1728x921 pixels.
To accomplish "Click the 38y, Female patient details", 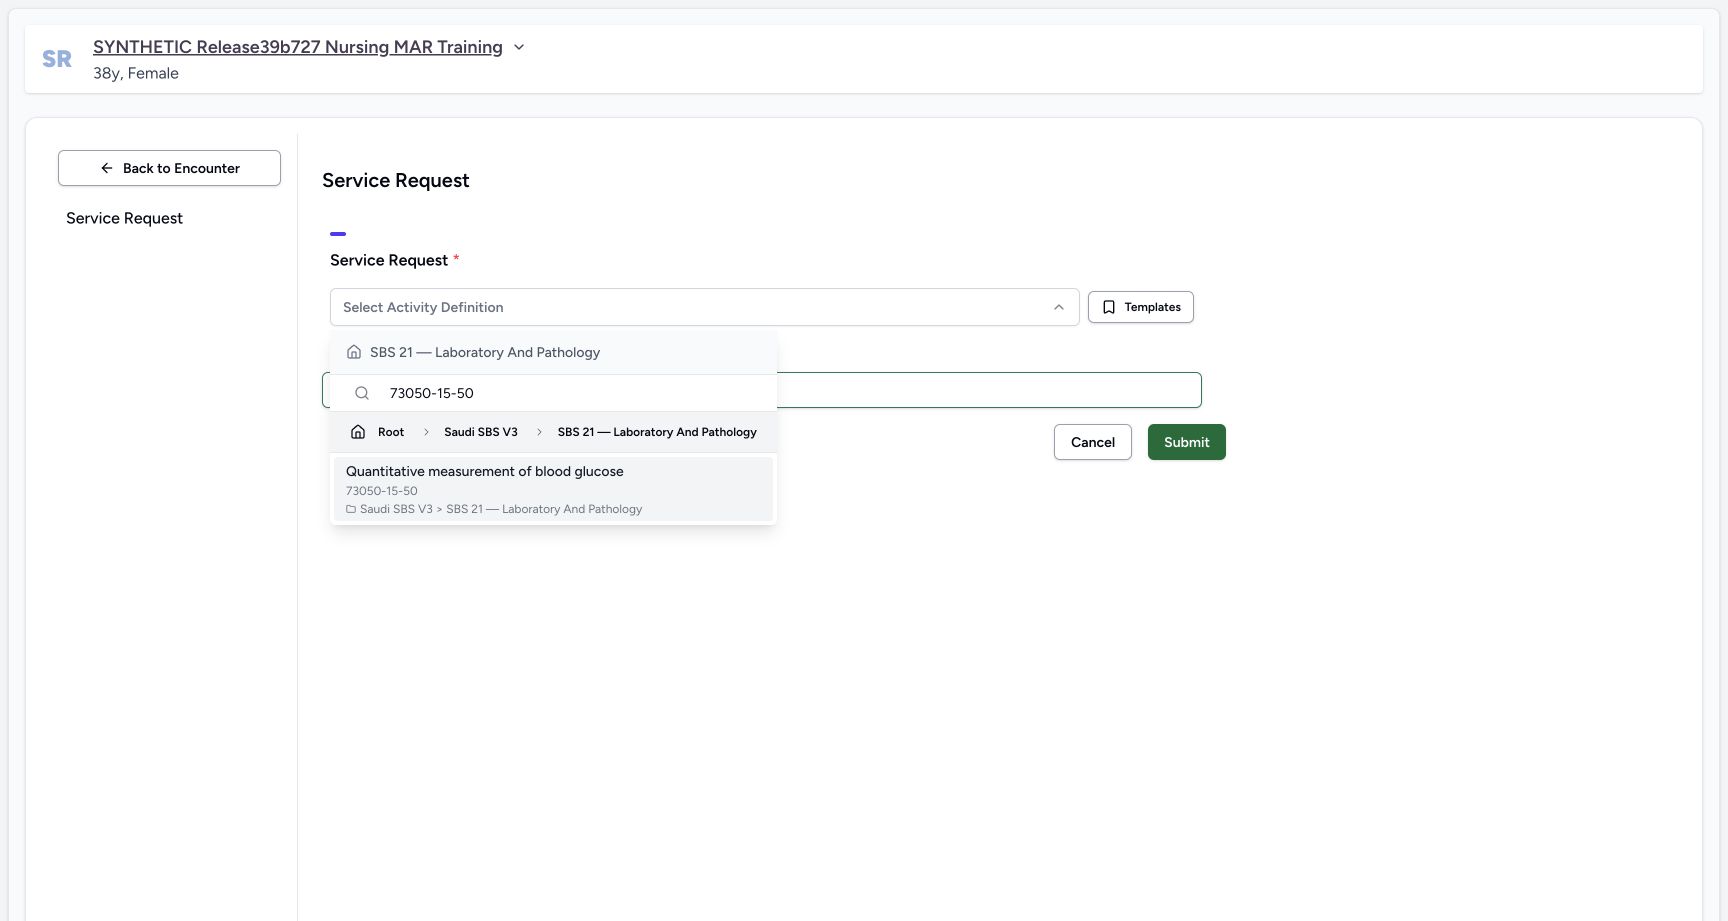I will [136, 73].
